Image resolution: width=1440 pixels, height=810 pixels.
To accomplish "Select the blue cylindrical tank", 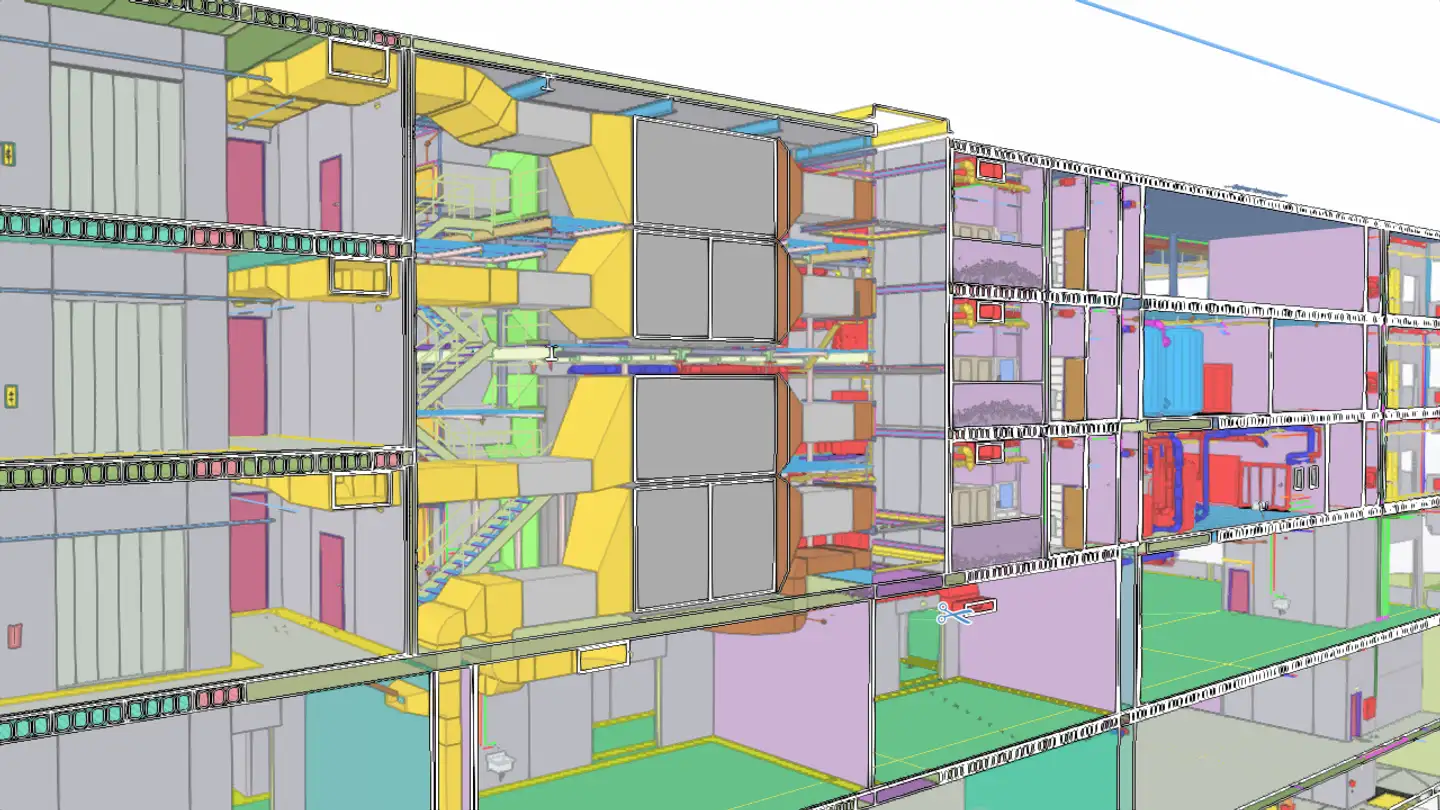I will (1171, 370).
